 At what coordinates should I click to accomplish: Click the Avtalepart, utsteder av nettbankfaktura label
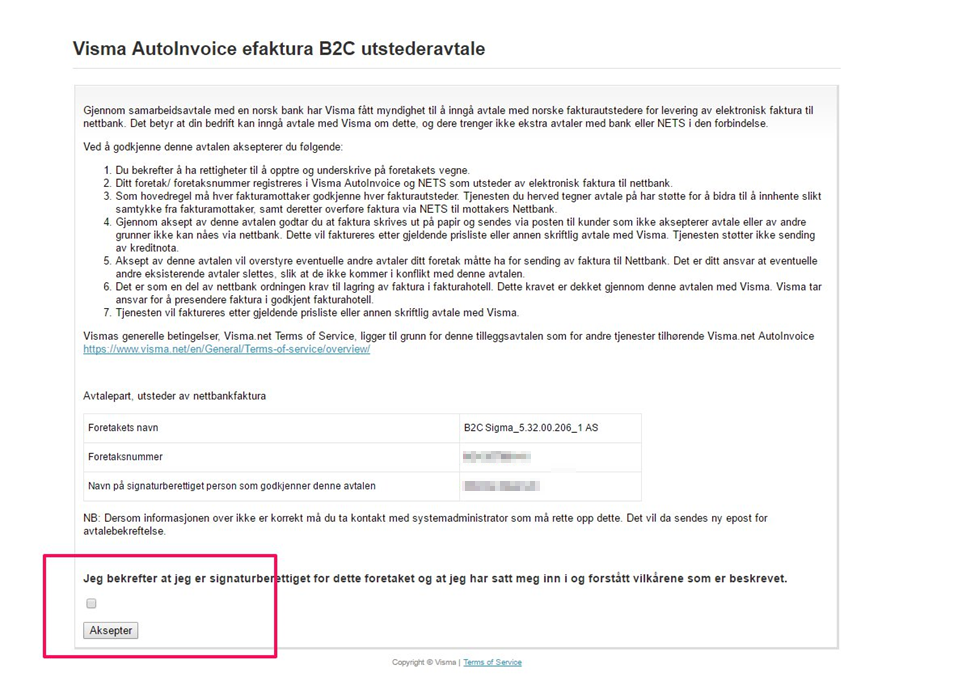[174, 396]
